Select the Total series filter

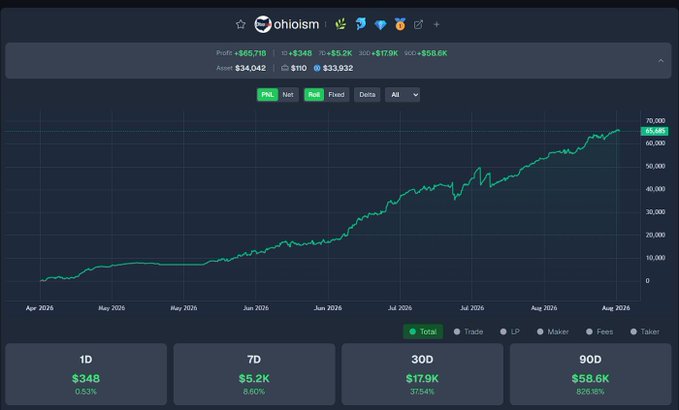click(423, 332)
